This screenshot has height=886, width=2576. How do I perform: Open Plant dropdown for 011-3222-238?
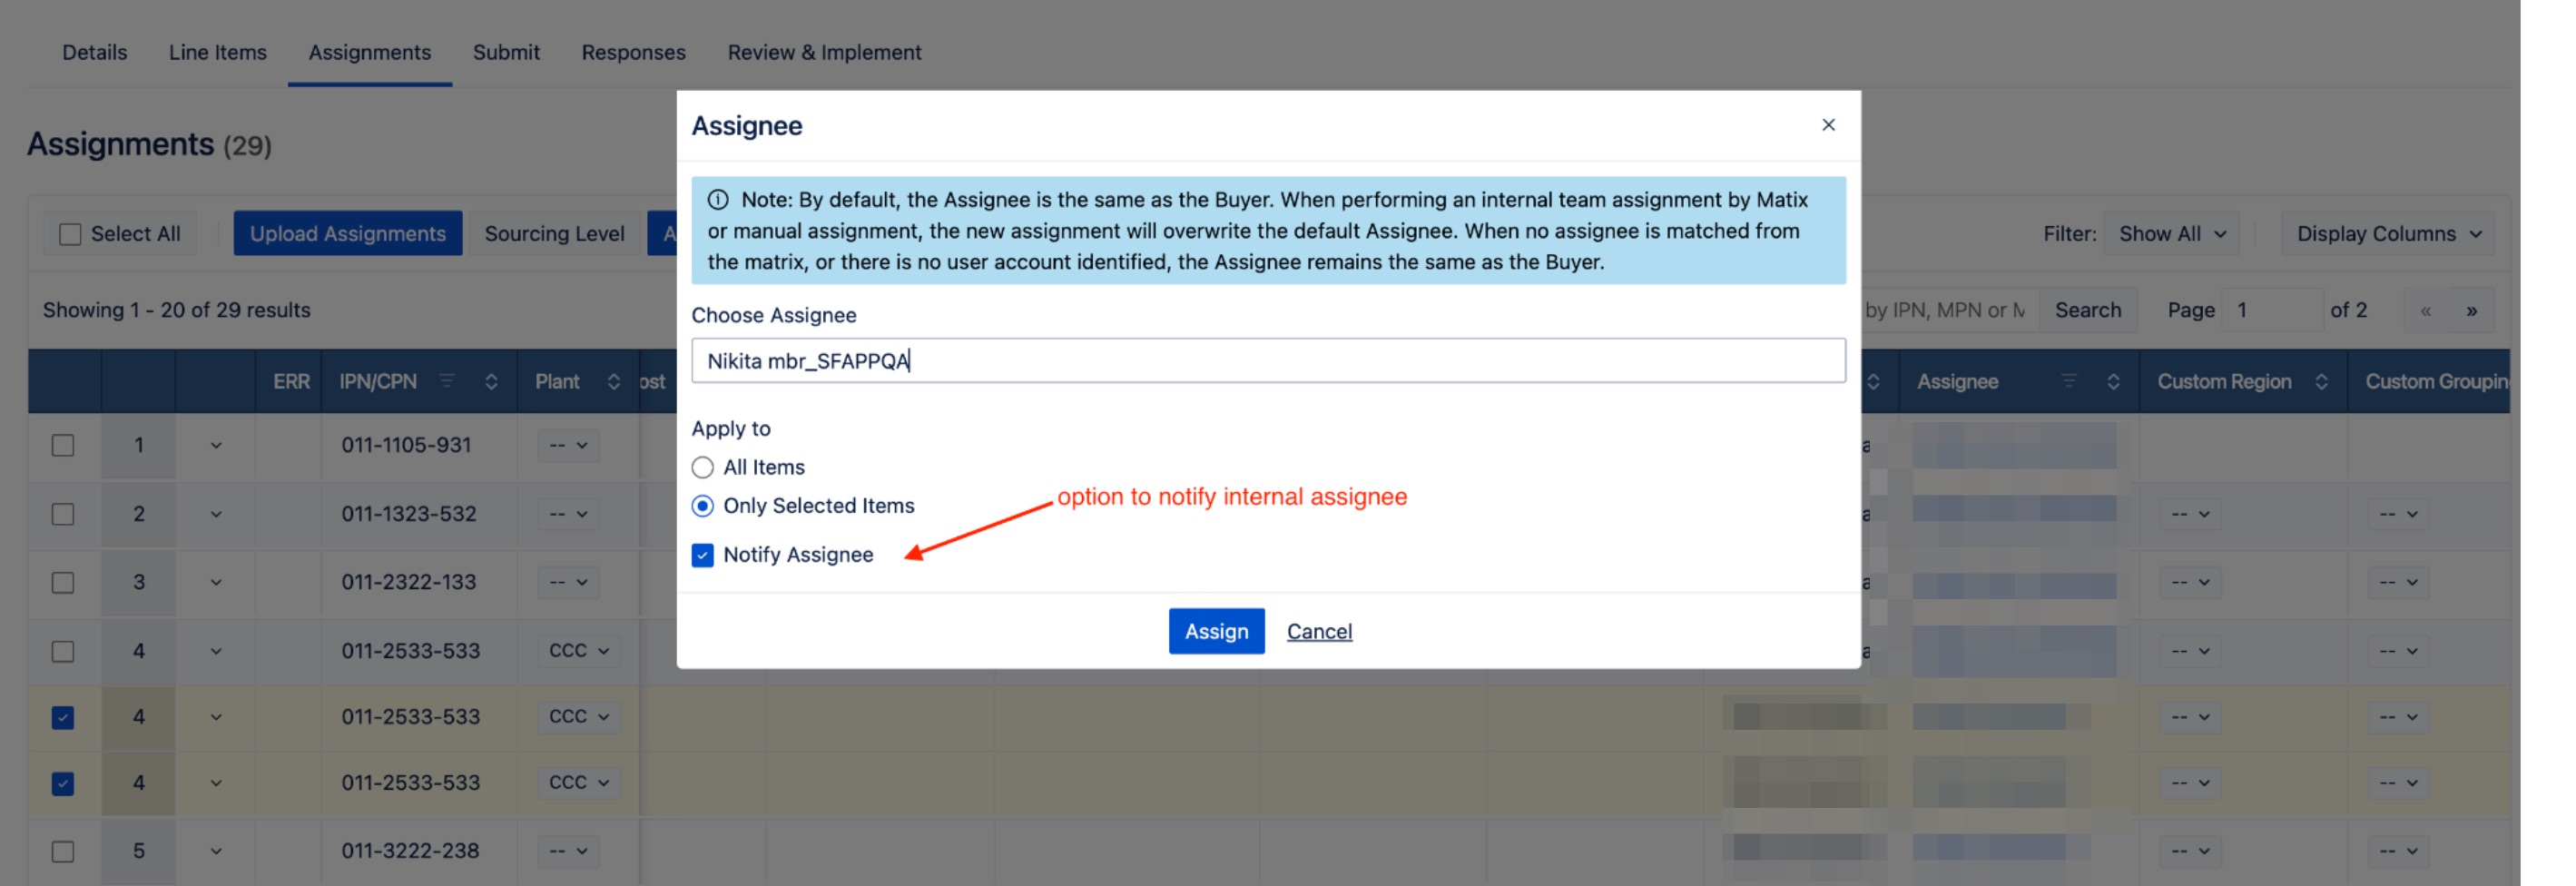click(568, 851)
